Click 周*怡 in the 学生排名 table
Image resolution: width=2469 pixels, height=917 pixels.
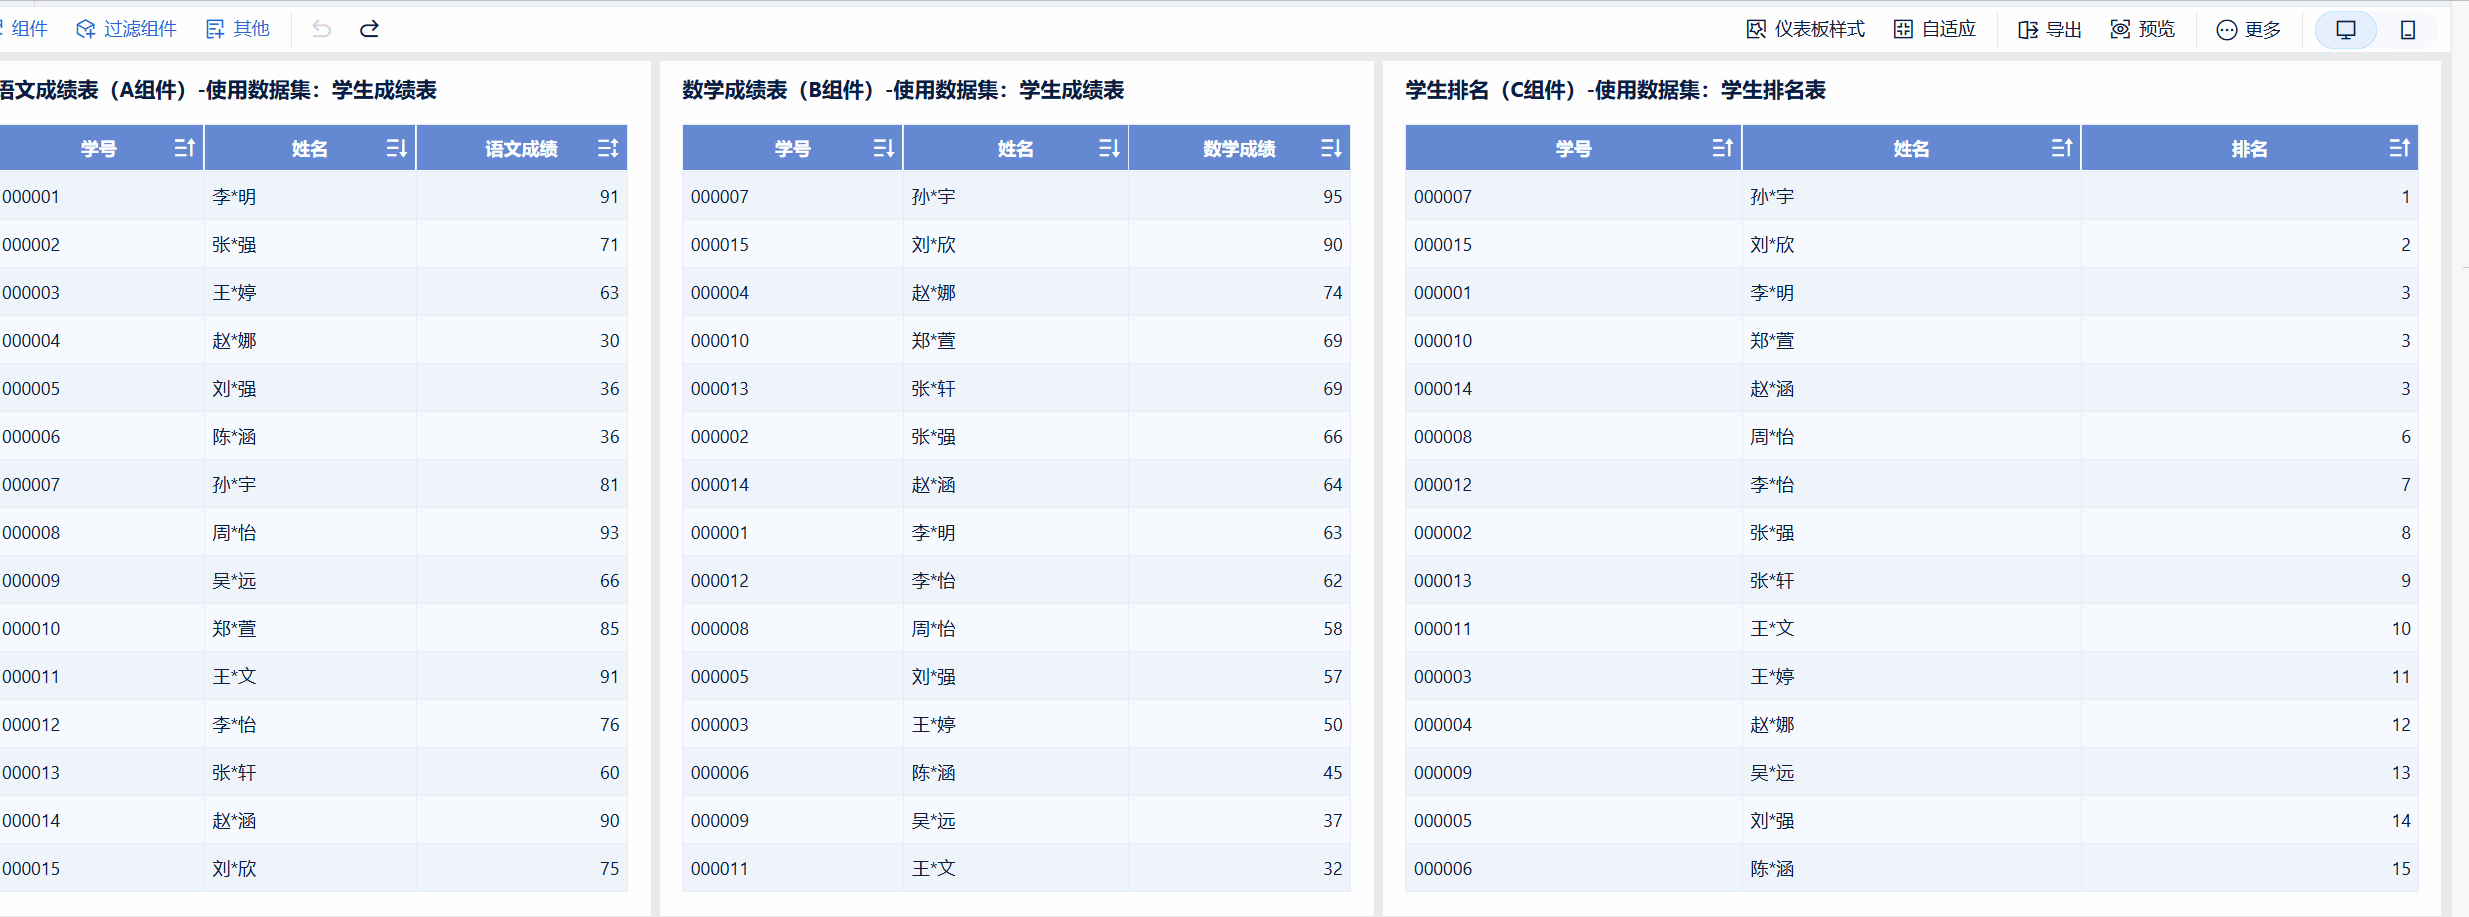pyautogui.click(x=1772, y=437)
